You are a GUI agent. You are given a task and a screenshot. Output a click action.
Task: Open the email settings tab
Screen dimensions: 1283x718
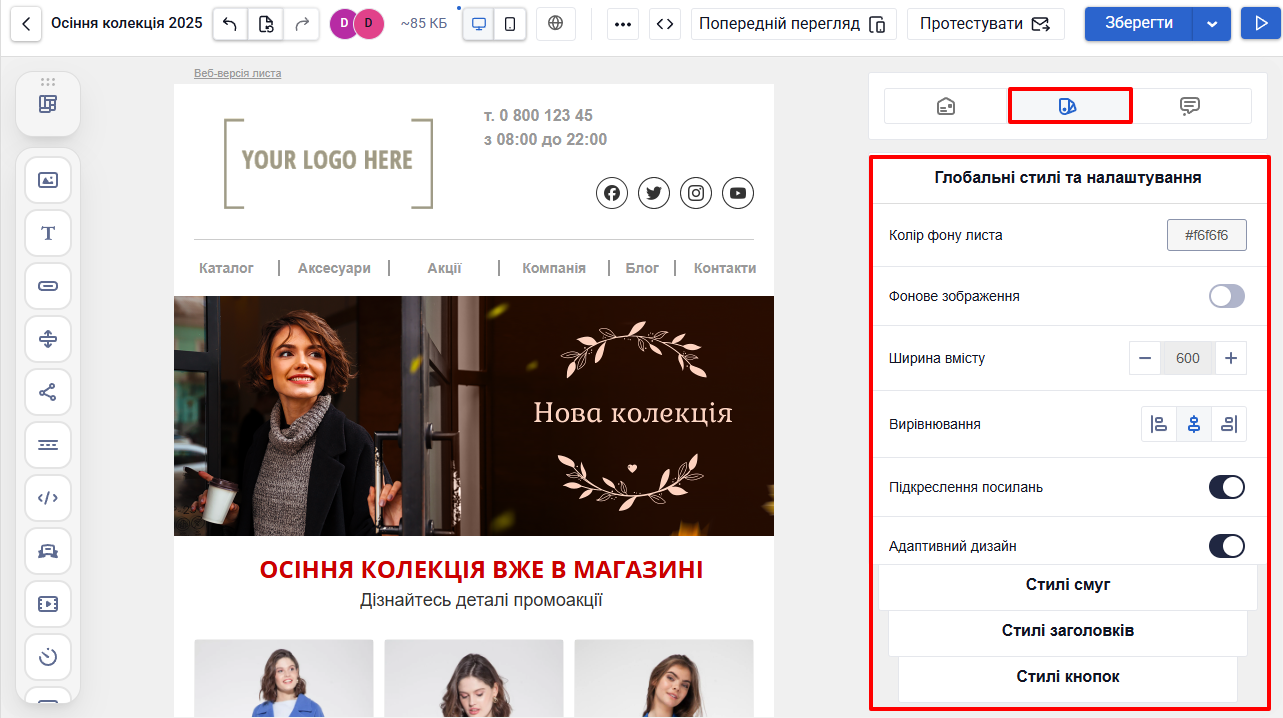pos(946,106)
